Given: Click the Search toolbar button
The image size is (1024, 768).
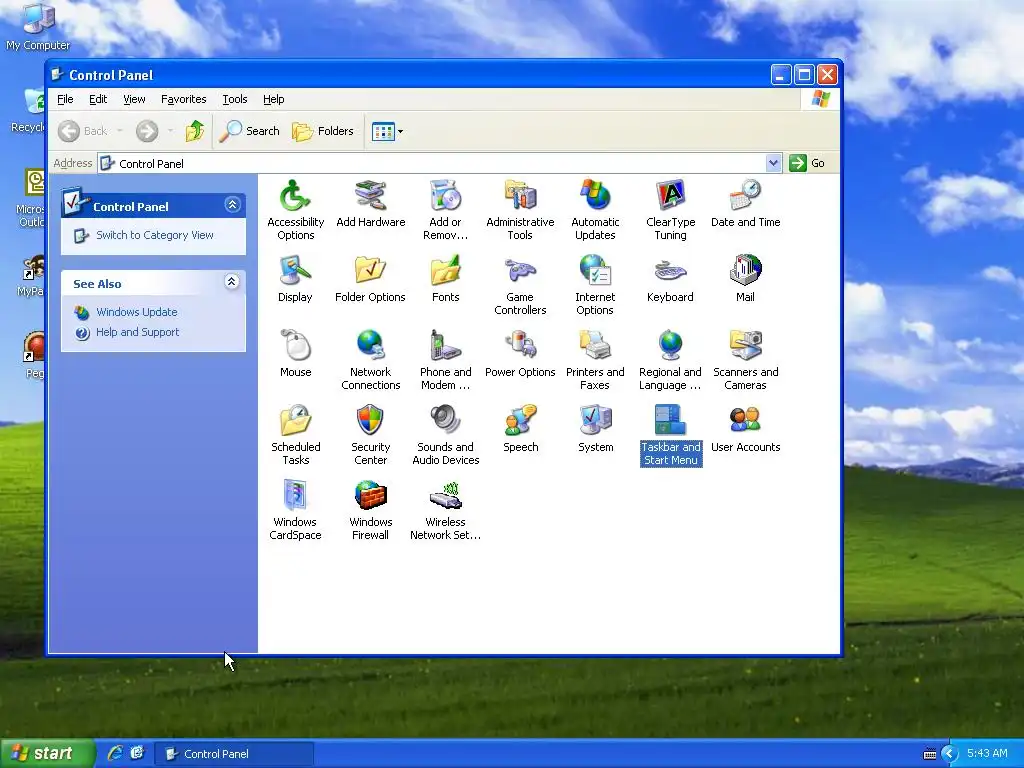Looking at the screenshot, I should (249, 131).
